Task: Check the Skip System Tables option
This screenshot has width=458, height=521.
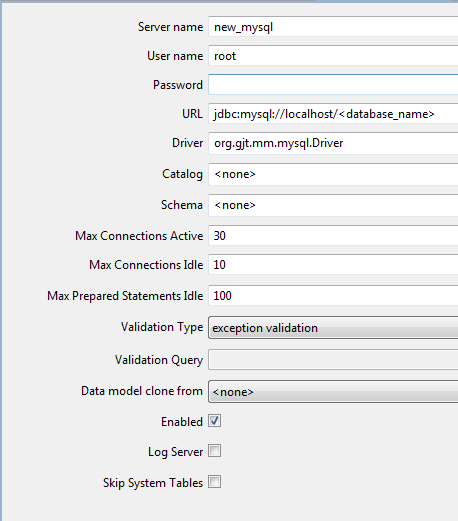Action: [214, 482]
